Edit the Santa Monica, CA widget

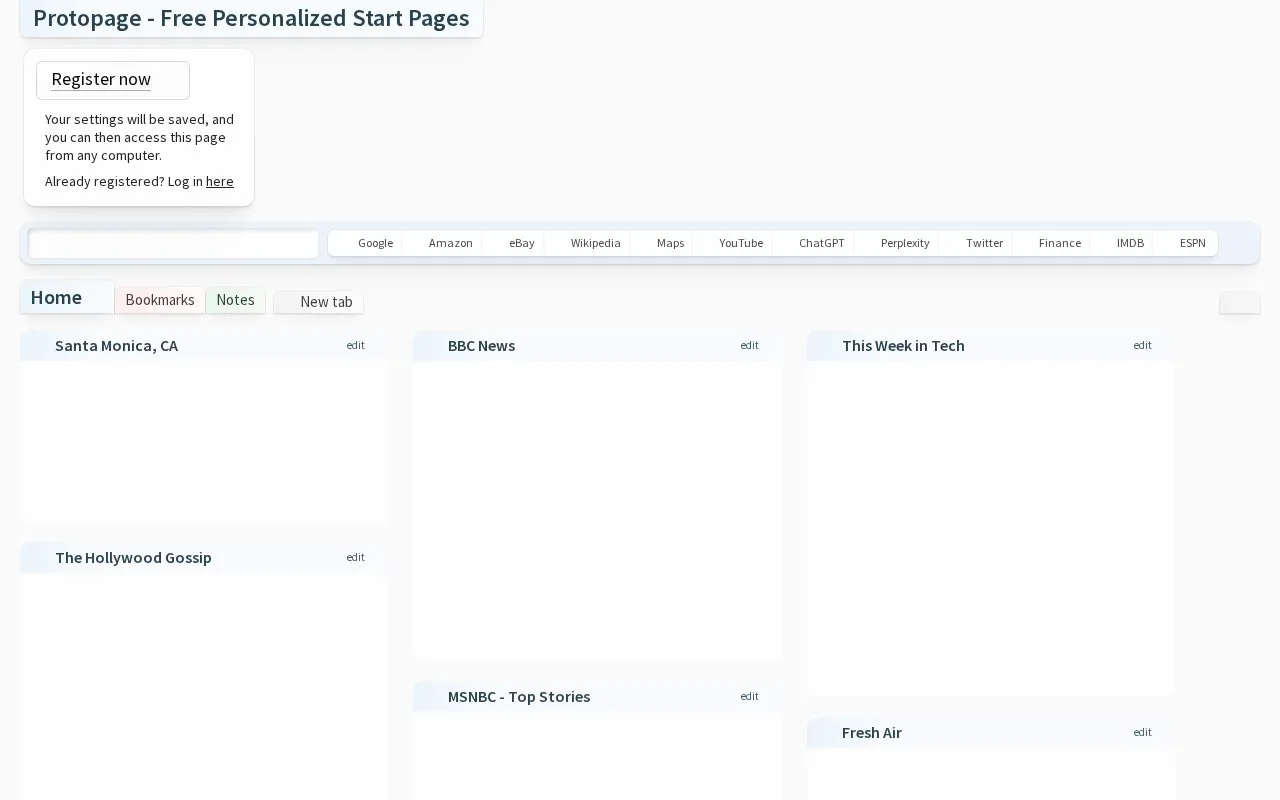tap(356, 345)
